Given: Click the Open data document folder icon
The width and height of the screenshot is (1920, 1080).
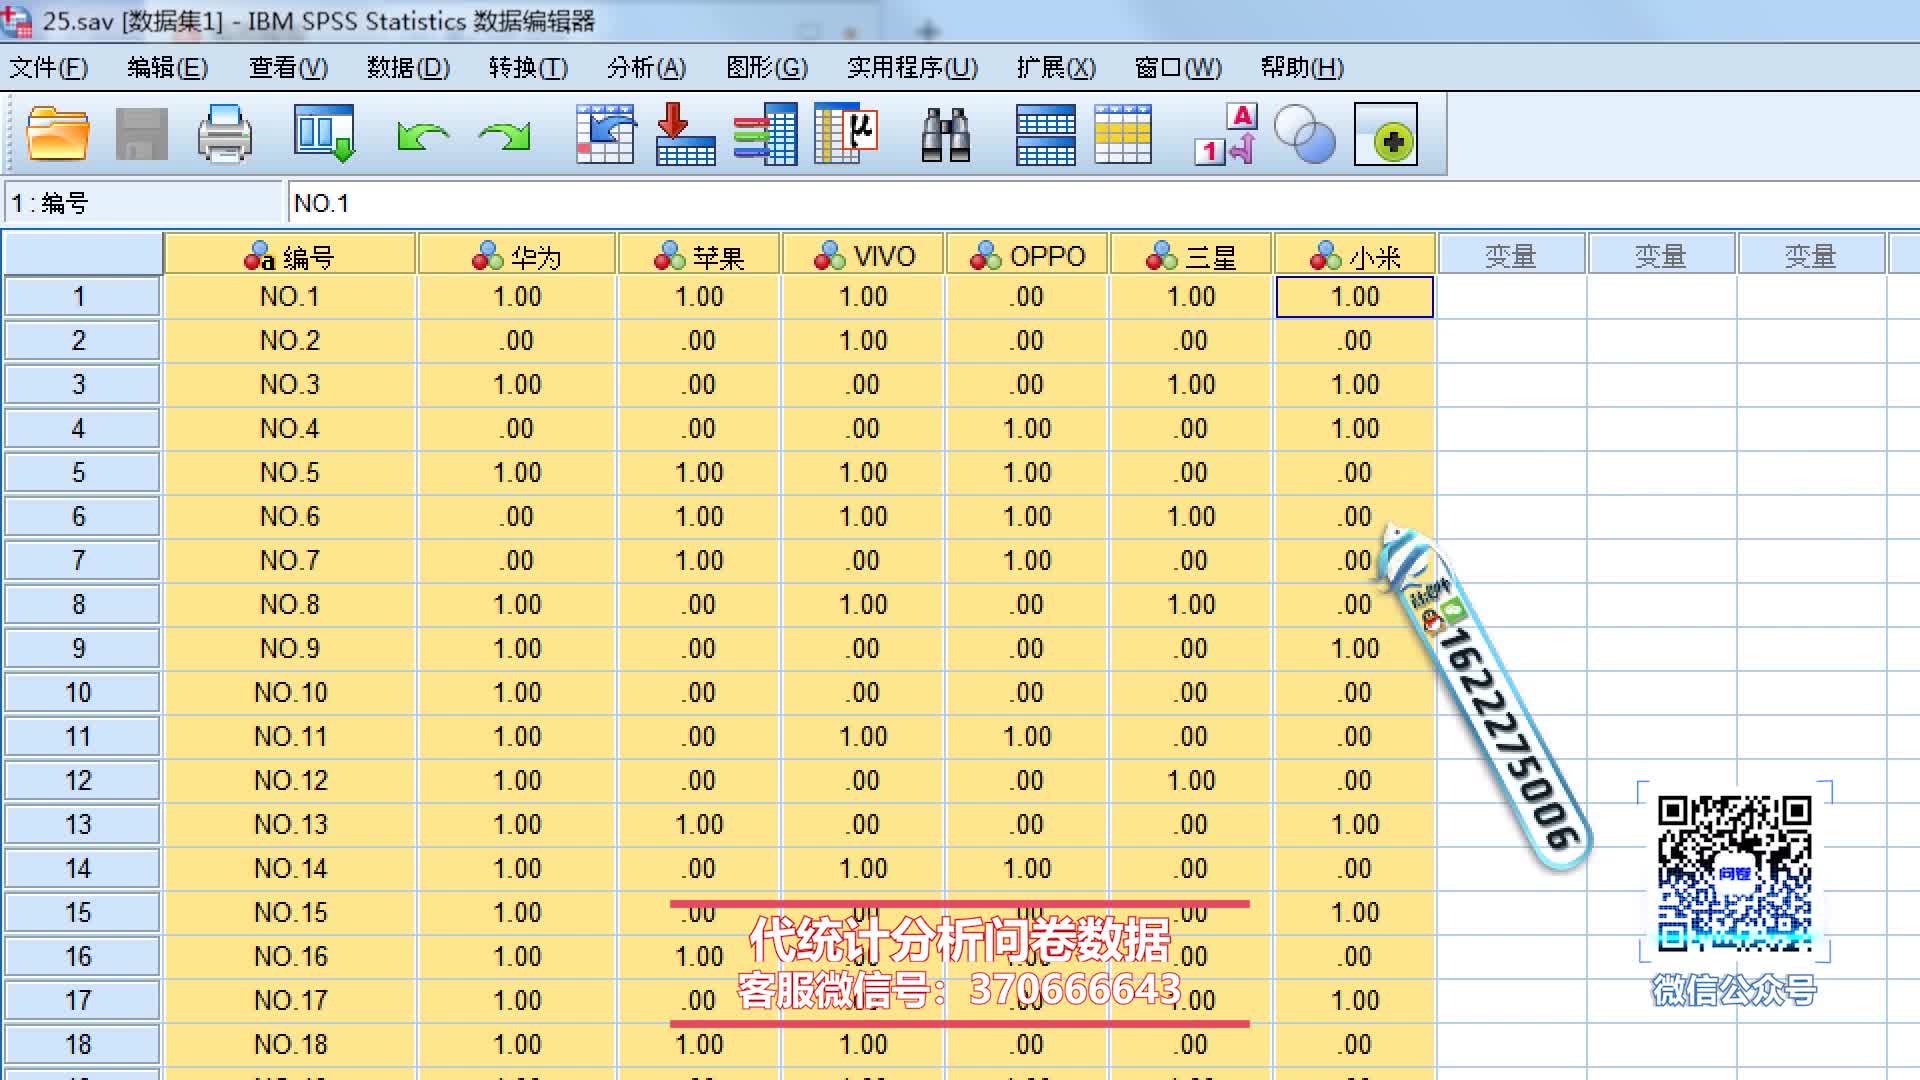Looking at the screenshot, I should point(57,134).
